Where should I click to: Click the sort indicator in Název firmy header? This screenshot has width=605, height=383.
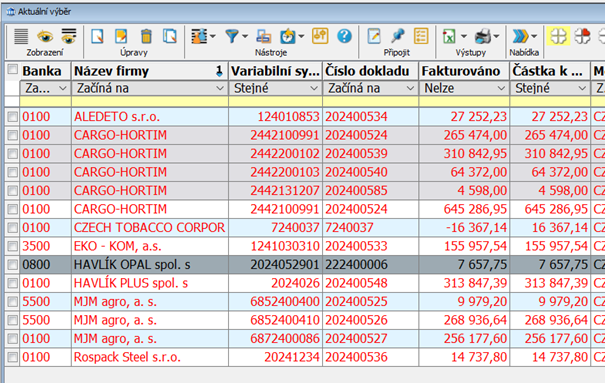(219, 71)
